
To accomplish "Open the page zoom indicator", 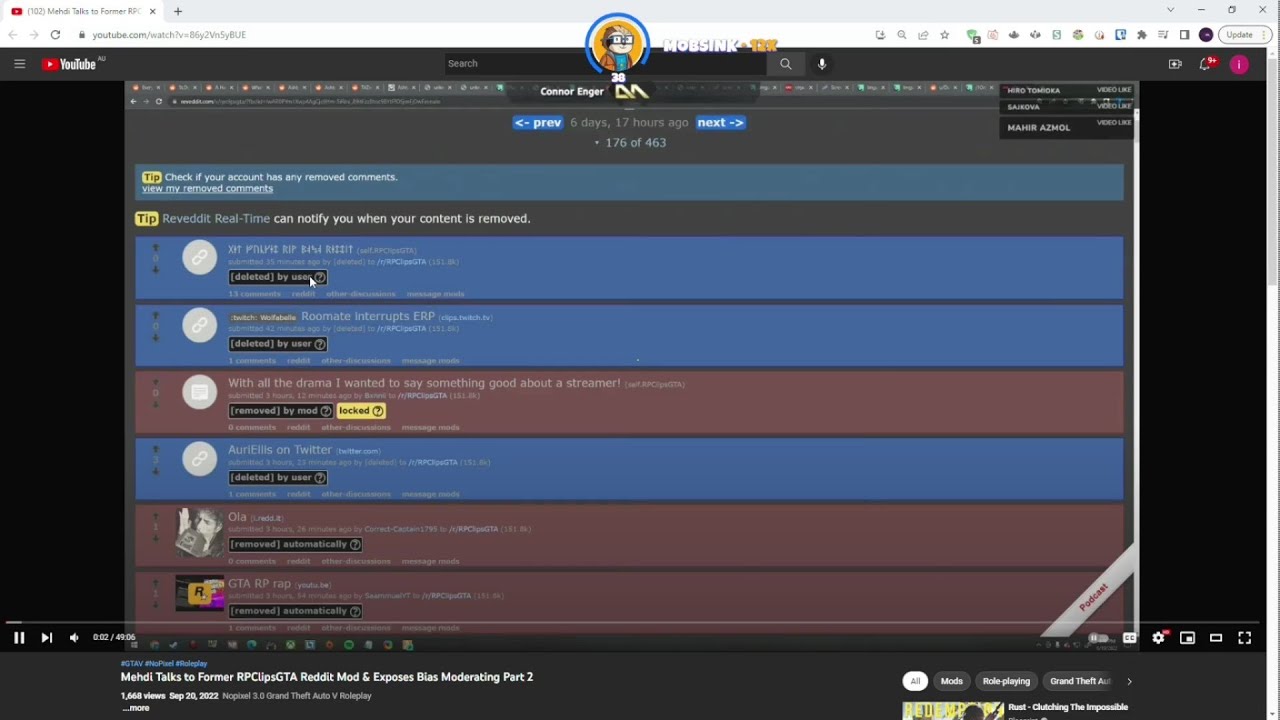I will (x=902, y=35).
